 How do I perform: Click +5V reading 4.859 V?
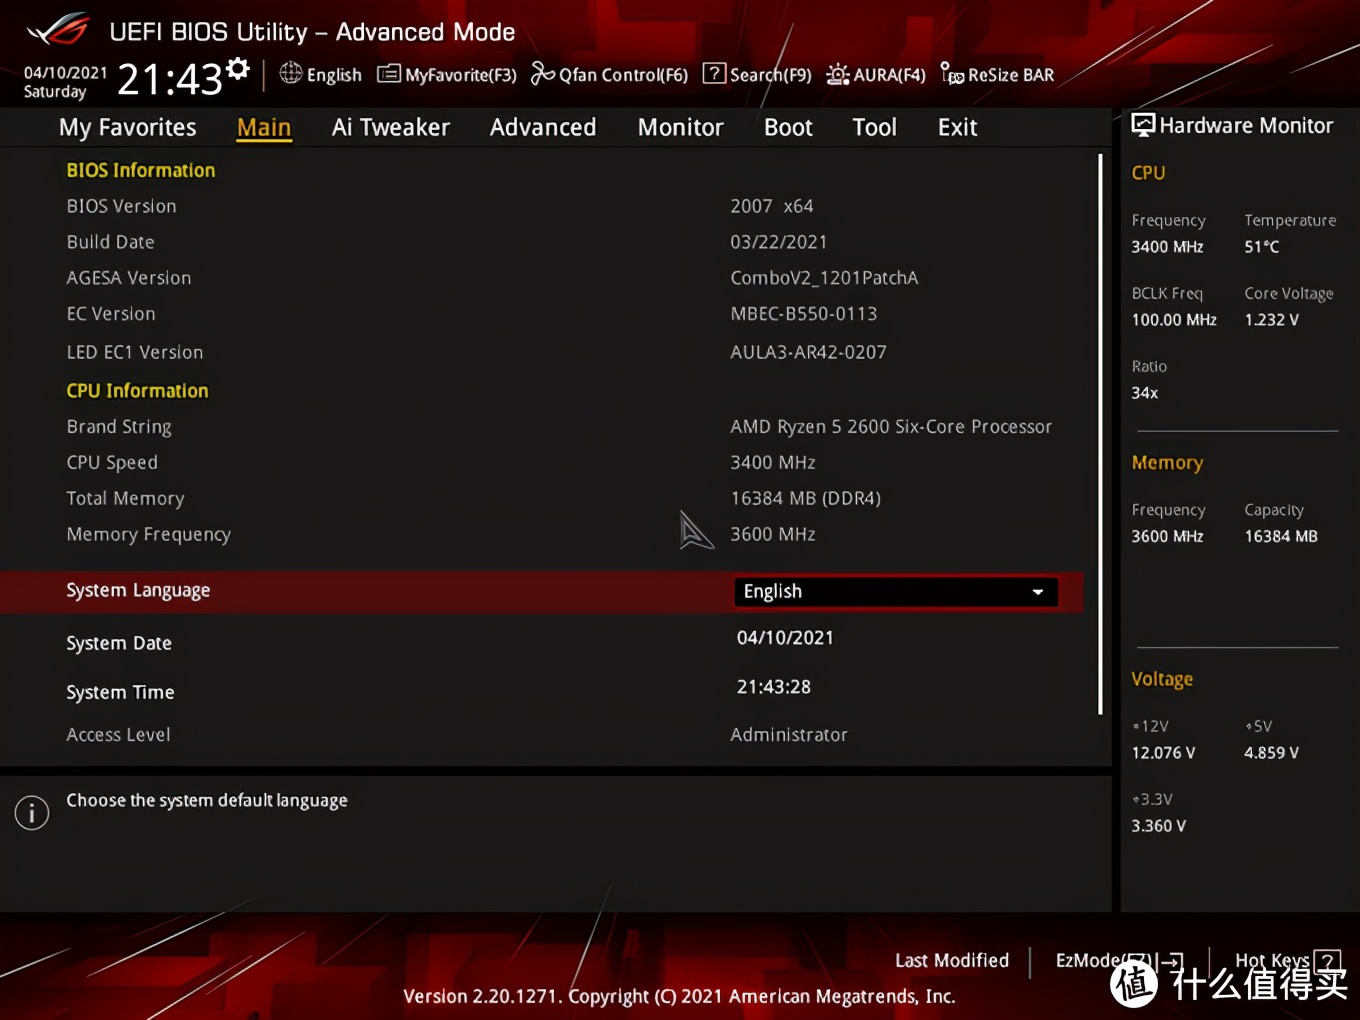coord(1272,753)
